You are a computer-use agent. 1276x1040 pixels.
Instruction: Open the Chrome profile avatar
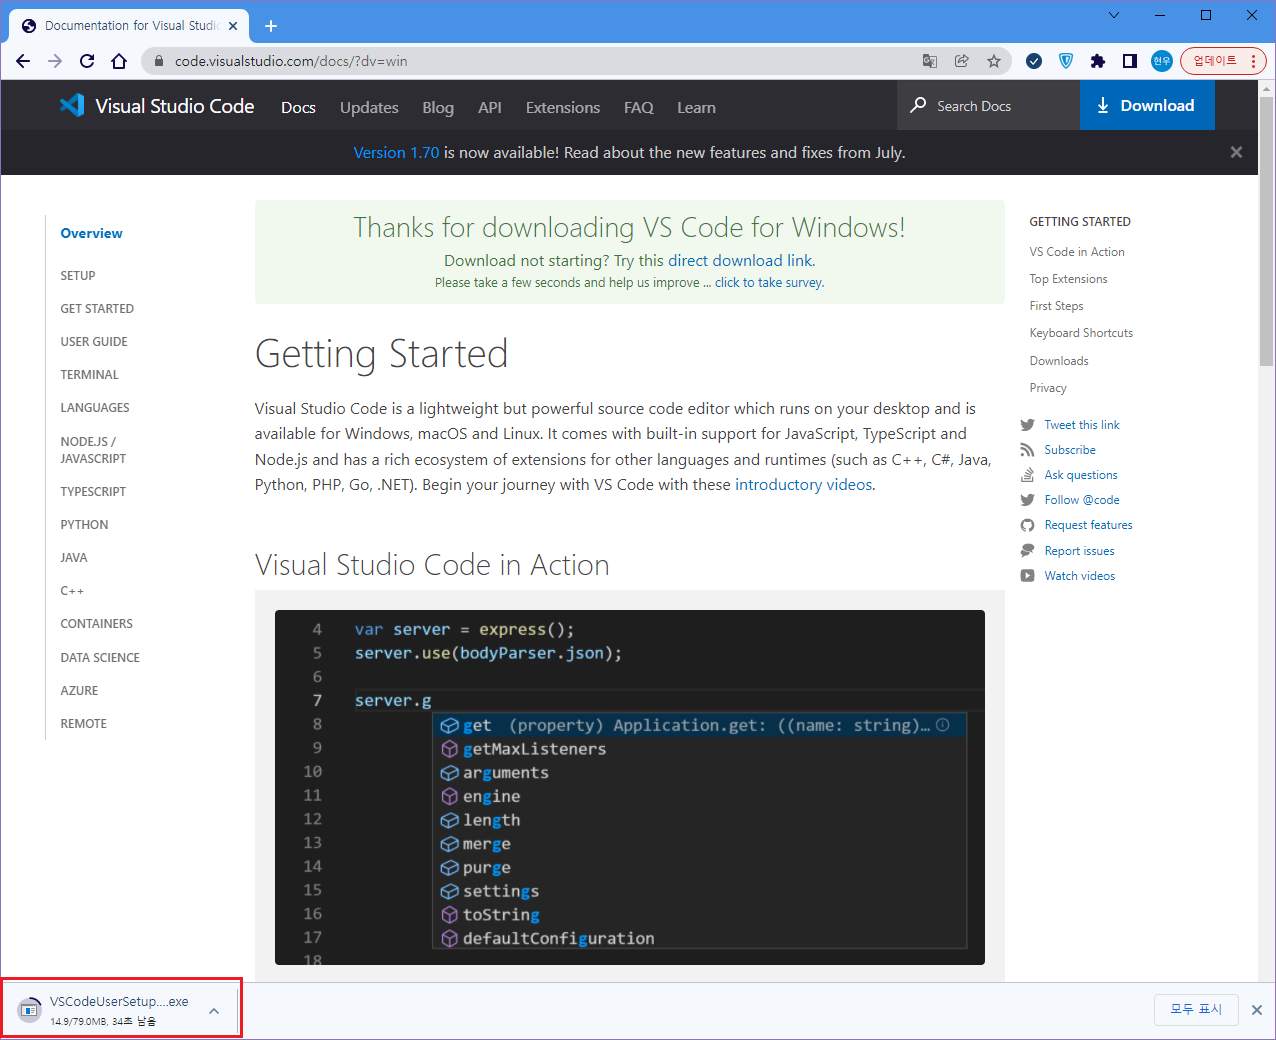click(x=1161, y=61)
